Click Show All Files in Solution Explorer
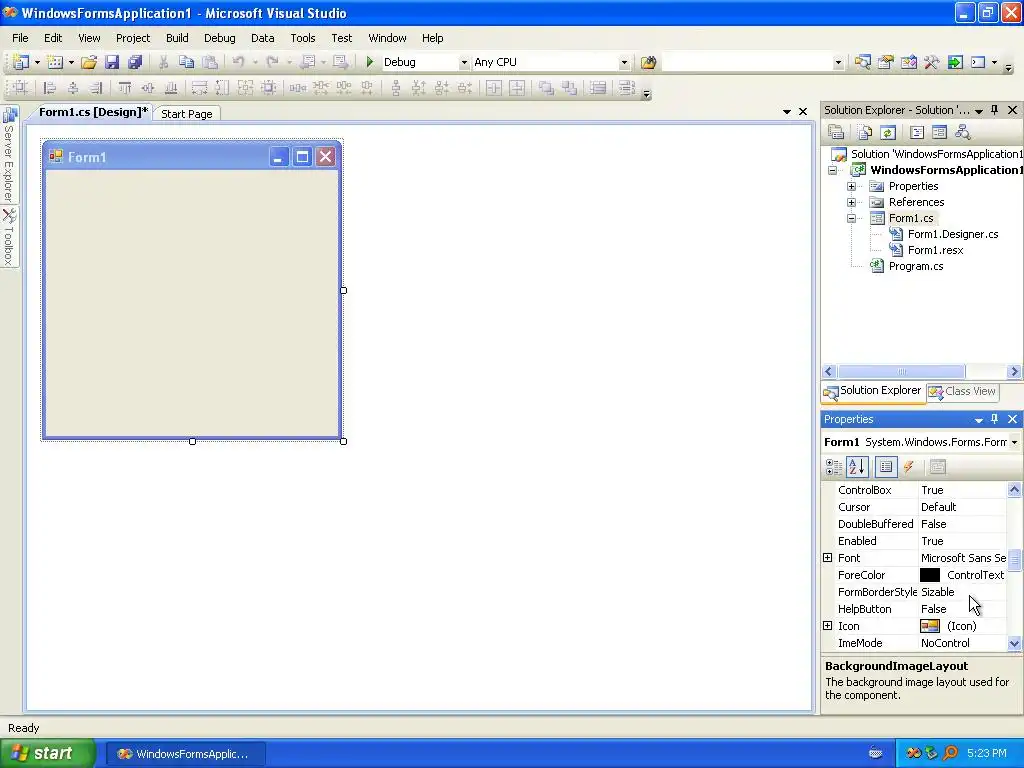The height and width of the screenshot is (768, 1024). click(865, 133)
